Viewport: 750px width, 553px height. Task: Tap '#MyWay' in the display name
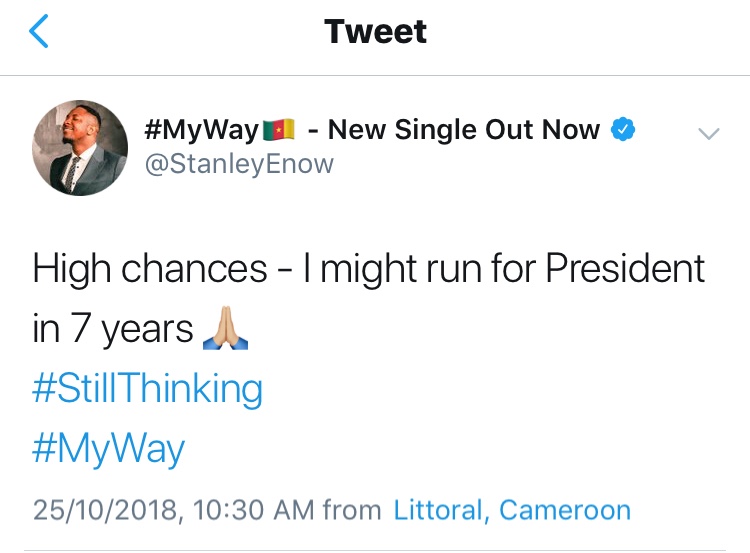coord(201,130)
